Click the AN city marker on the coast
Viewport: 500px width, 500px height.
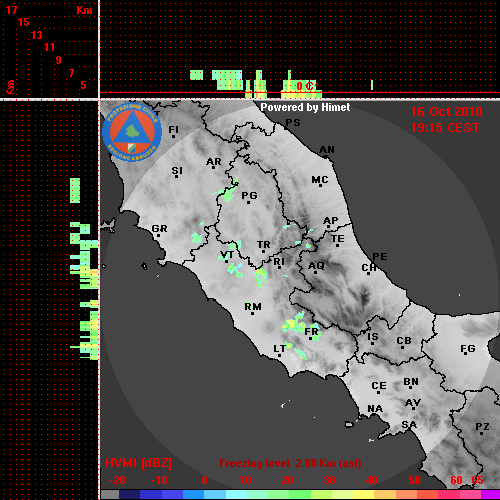pos(327,151)
